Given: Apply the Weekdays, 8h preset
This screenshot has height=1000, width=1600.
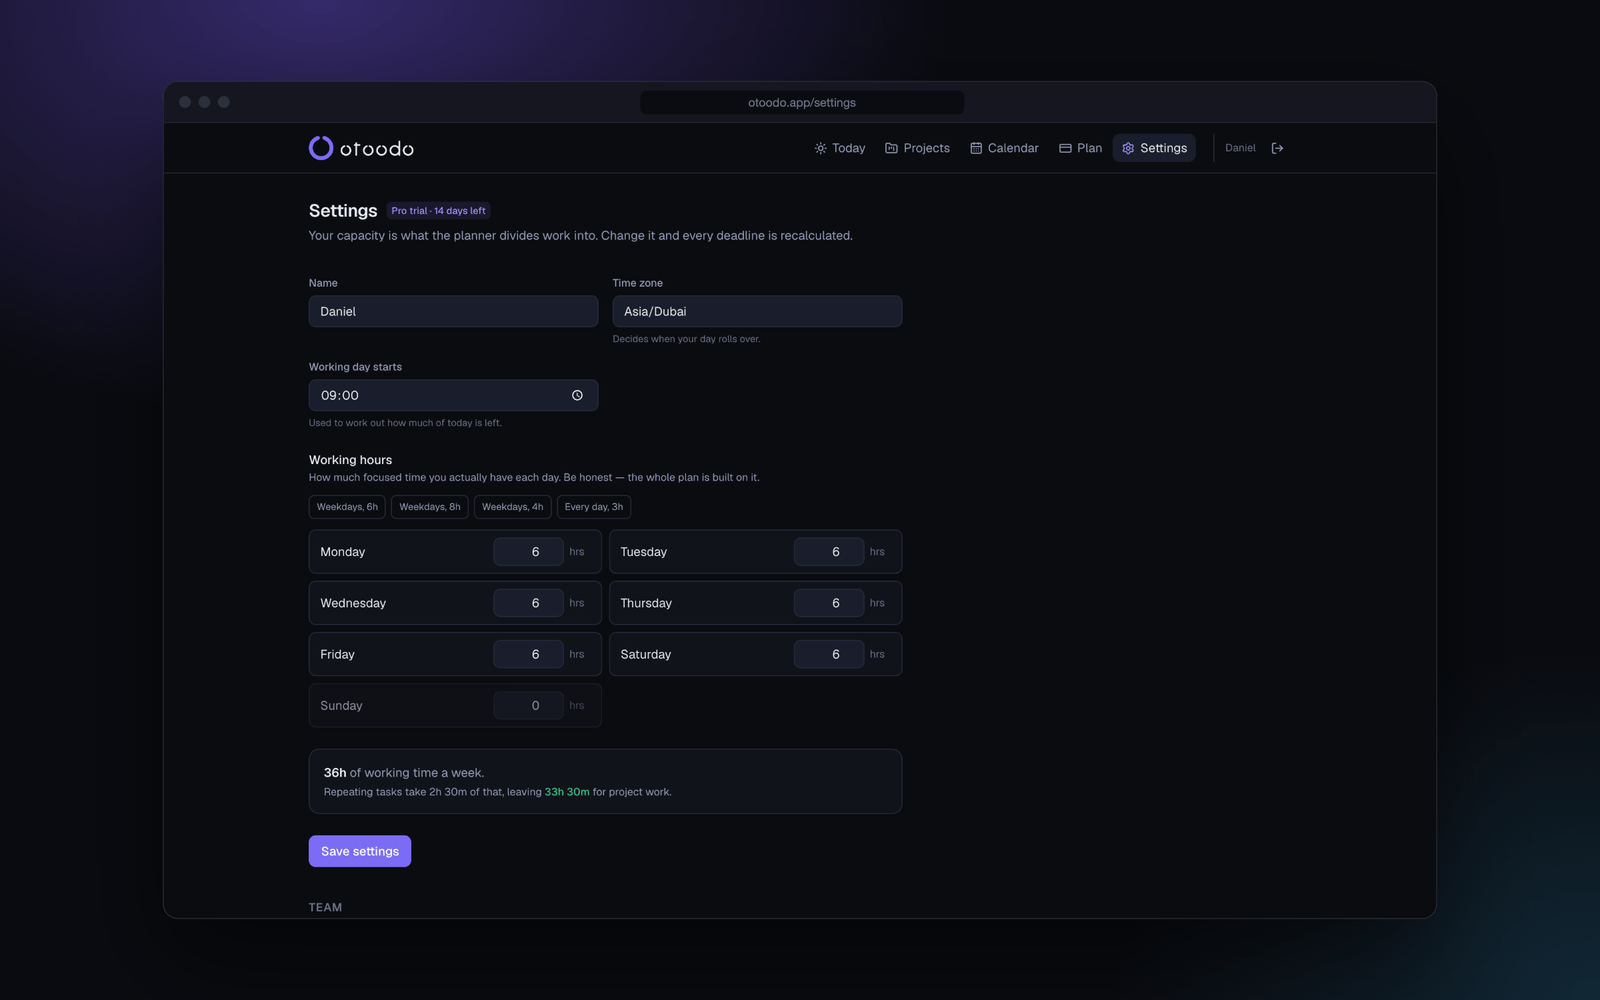Looking at the screenshot, I should point(430,507).
